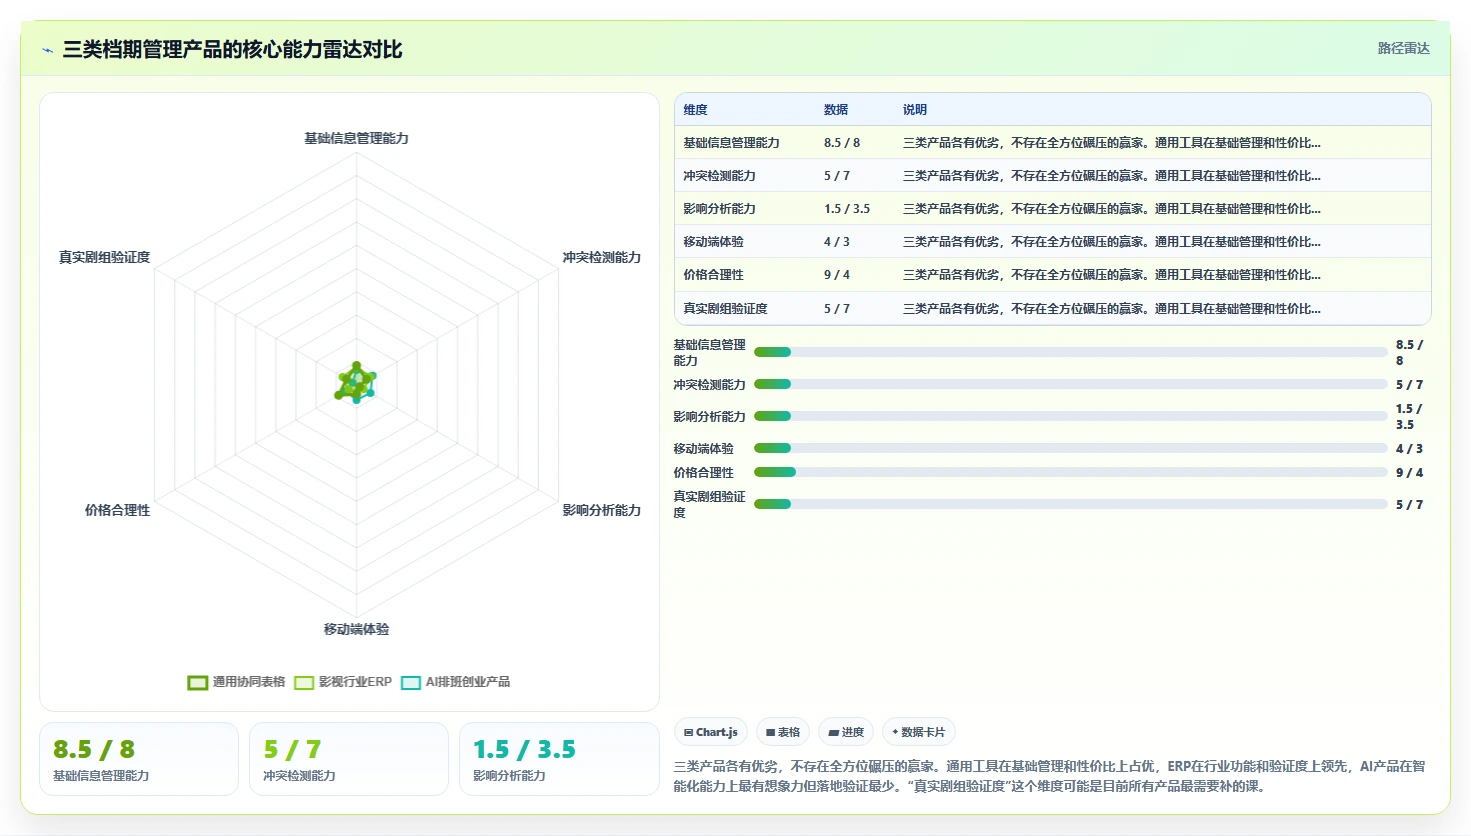The height and width of the screenshot is (836, 1471).
Task: Select the 数据卡片 tag chip
Action: click(918, 732)
